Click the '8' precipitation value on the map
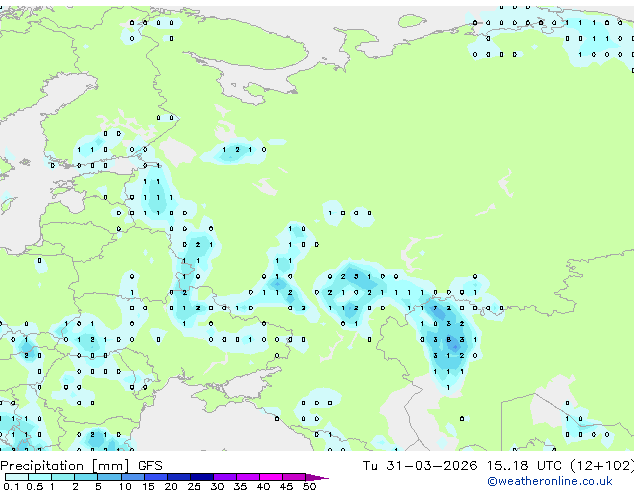 pyautogui.click(x=448, y=340)
